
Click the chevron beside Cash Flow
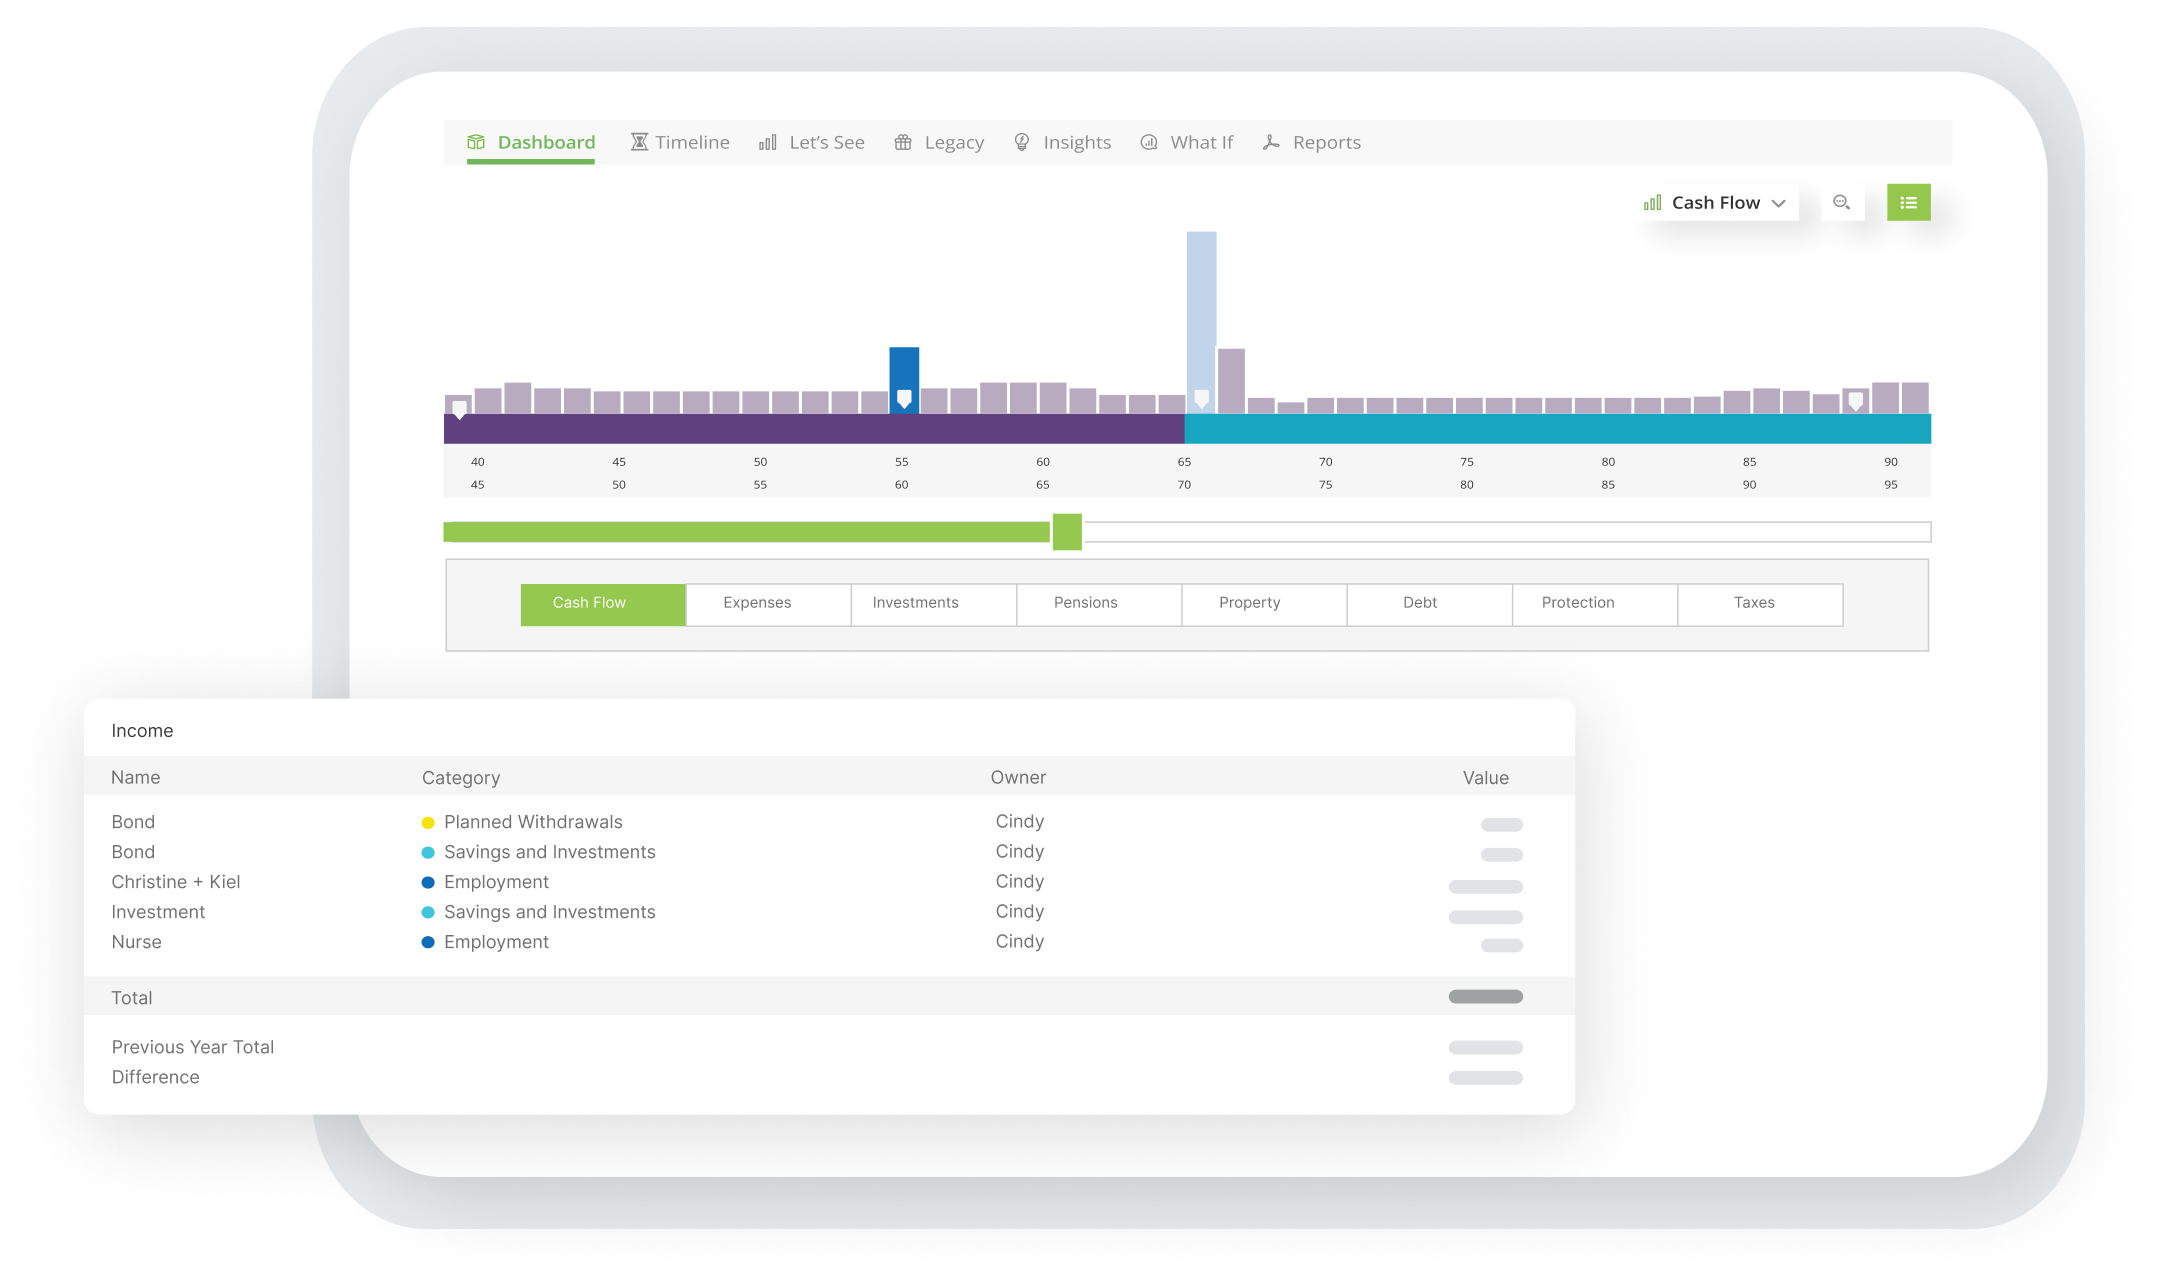coord(1779,203)
